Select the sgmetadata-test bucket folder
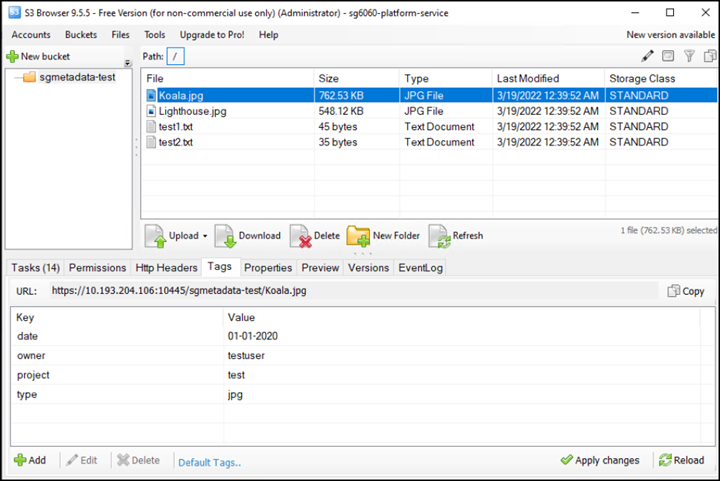 pyautogui.click(x=69, y=77)
